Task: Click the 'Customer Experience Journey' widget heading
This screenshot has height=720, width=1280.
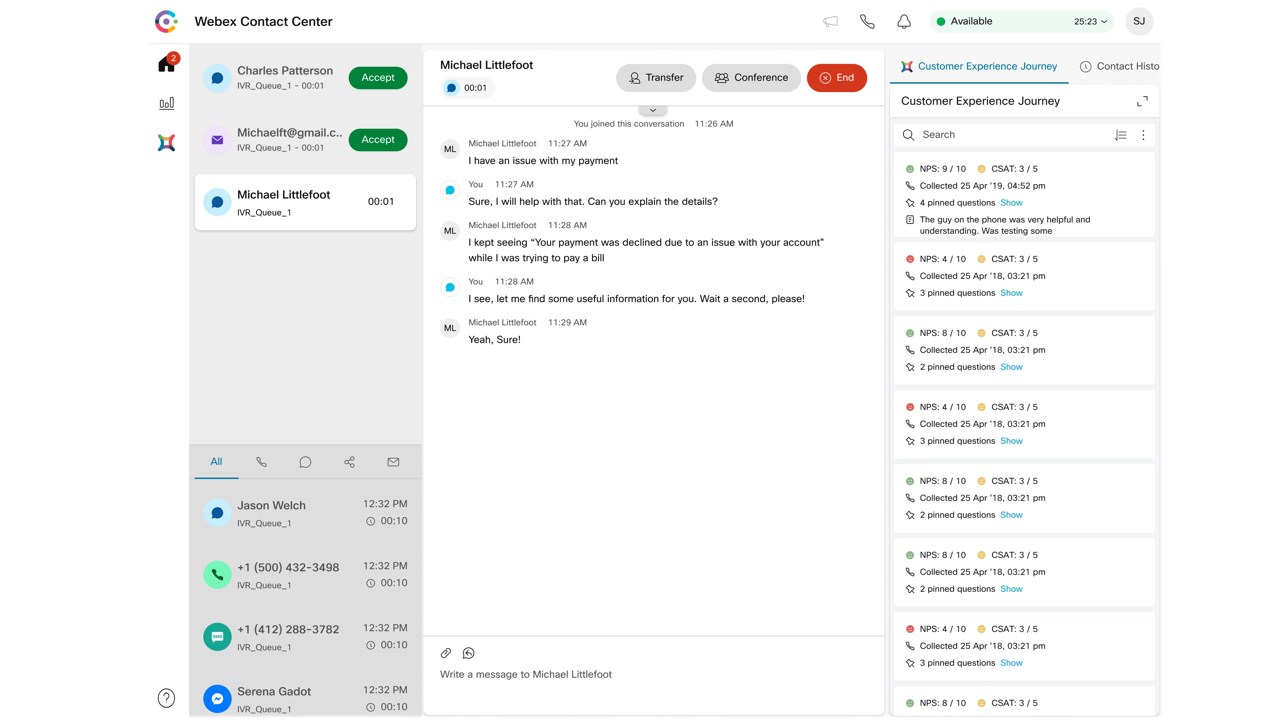Action: (980, 101)
